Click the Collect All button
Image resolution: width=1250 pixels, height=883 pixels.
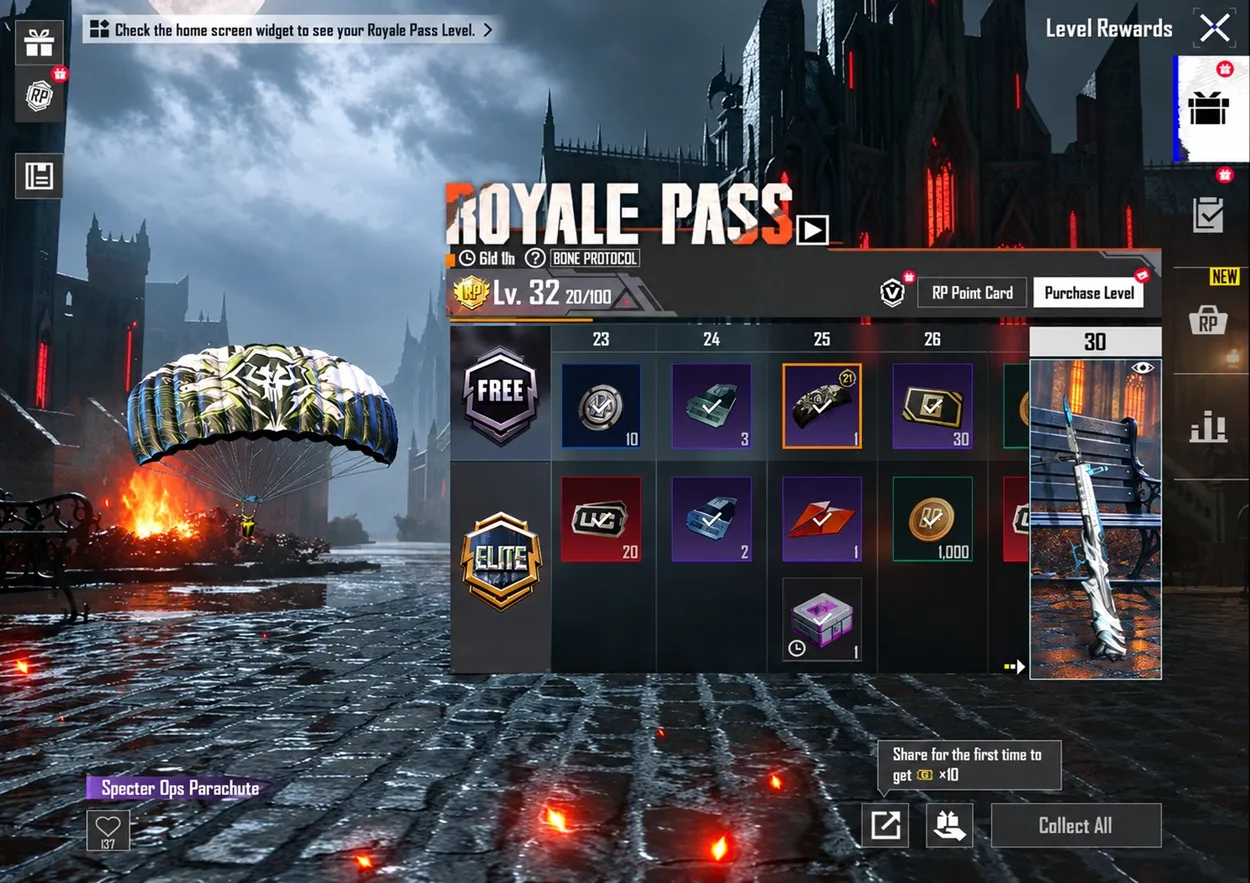click(1076, 825)
